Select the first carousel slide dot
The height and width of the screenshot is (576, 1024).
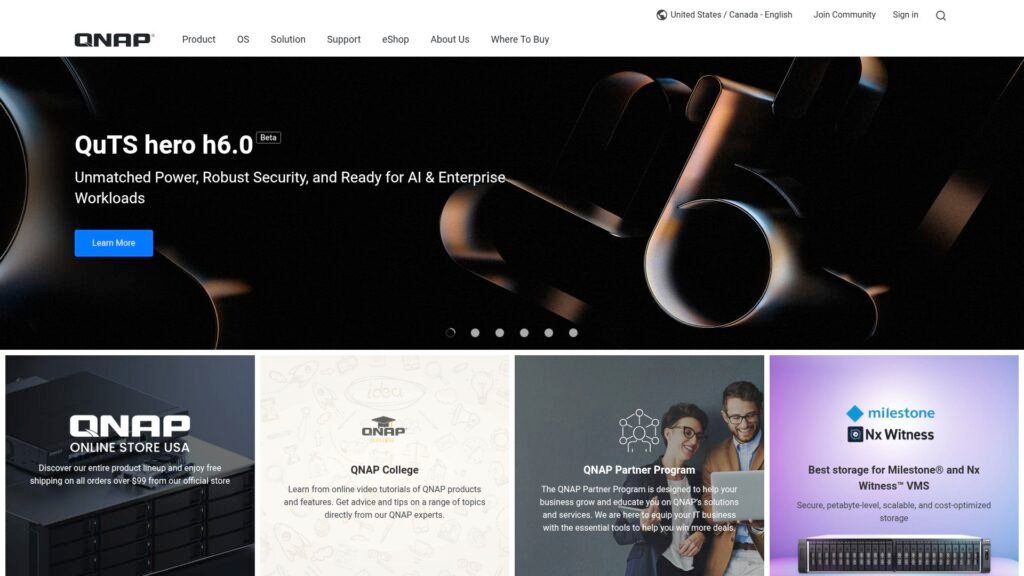451,332
